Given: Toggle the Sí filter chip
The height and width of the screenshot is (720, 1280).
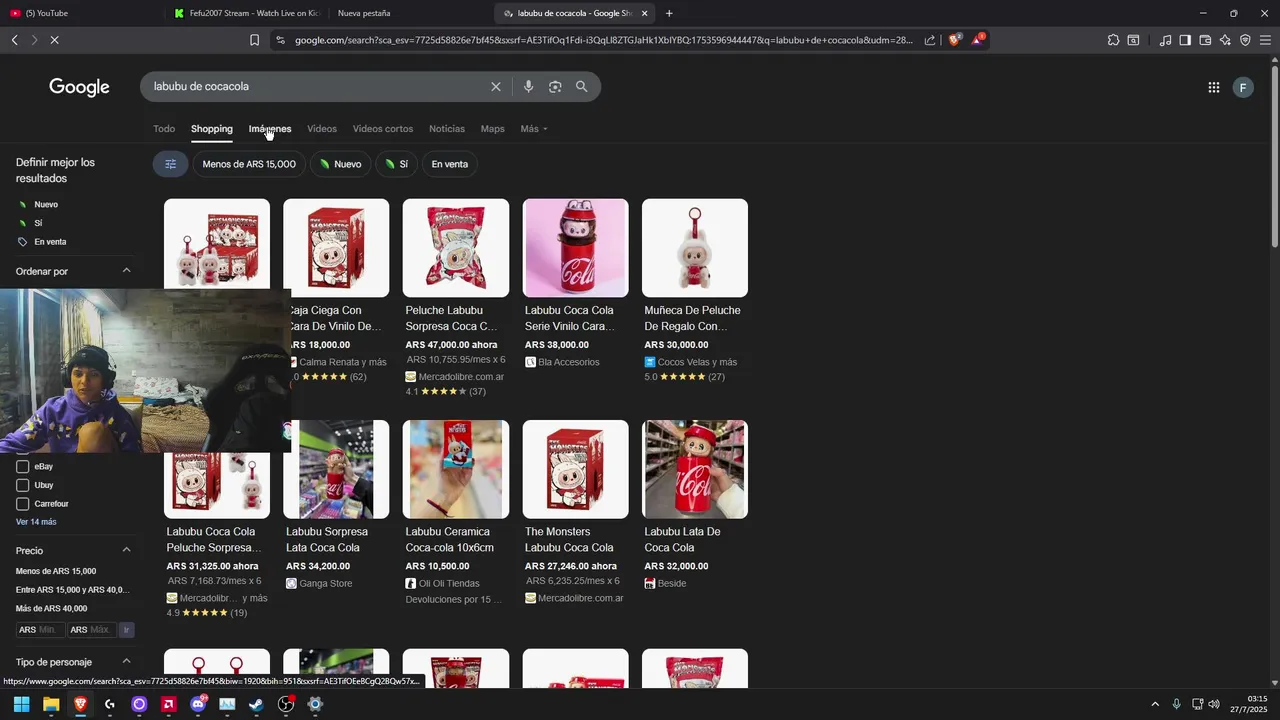Looking at the screenshot, I should 397,164.
